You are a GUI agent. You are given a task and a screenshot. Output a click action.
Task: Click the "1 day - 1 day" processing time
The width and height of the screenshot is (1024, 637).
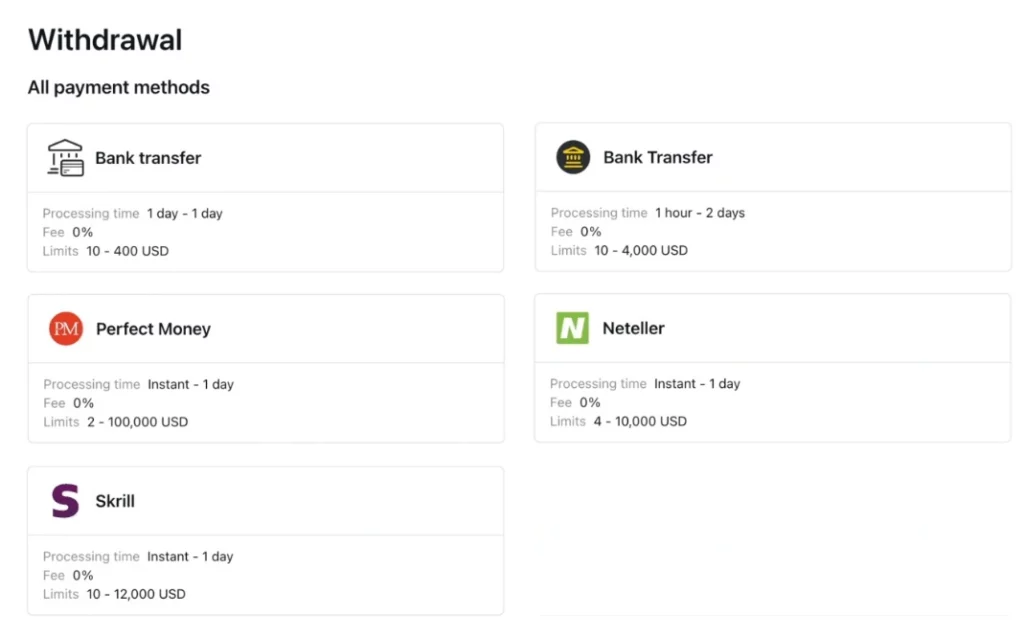point(184,213)
